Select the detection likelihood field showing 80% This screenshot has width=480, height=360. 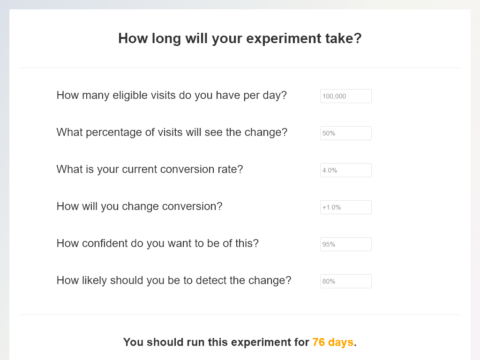coord(346,281)
